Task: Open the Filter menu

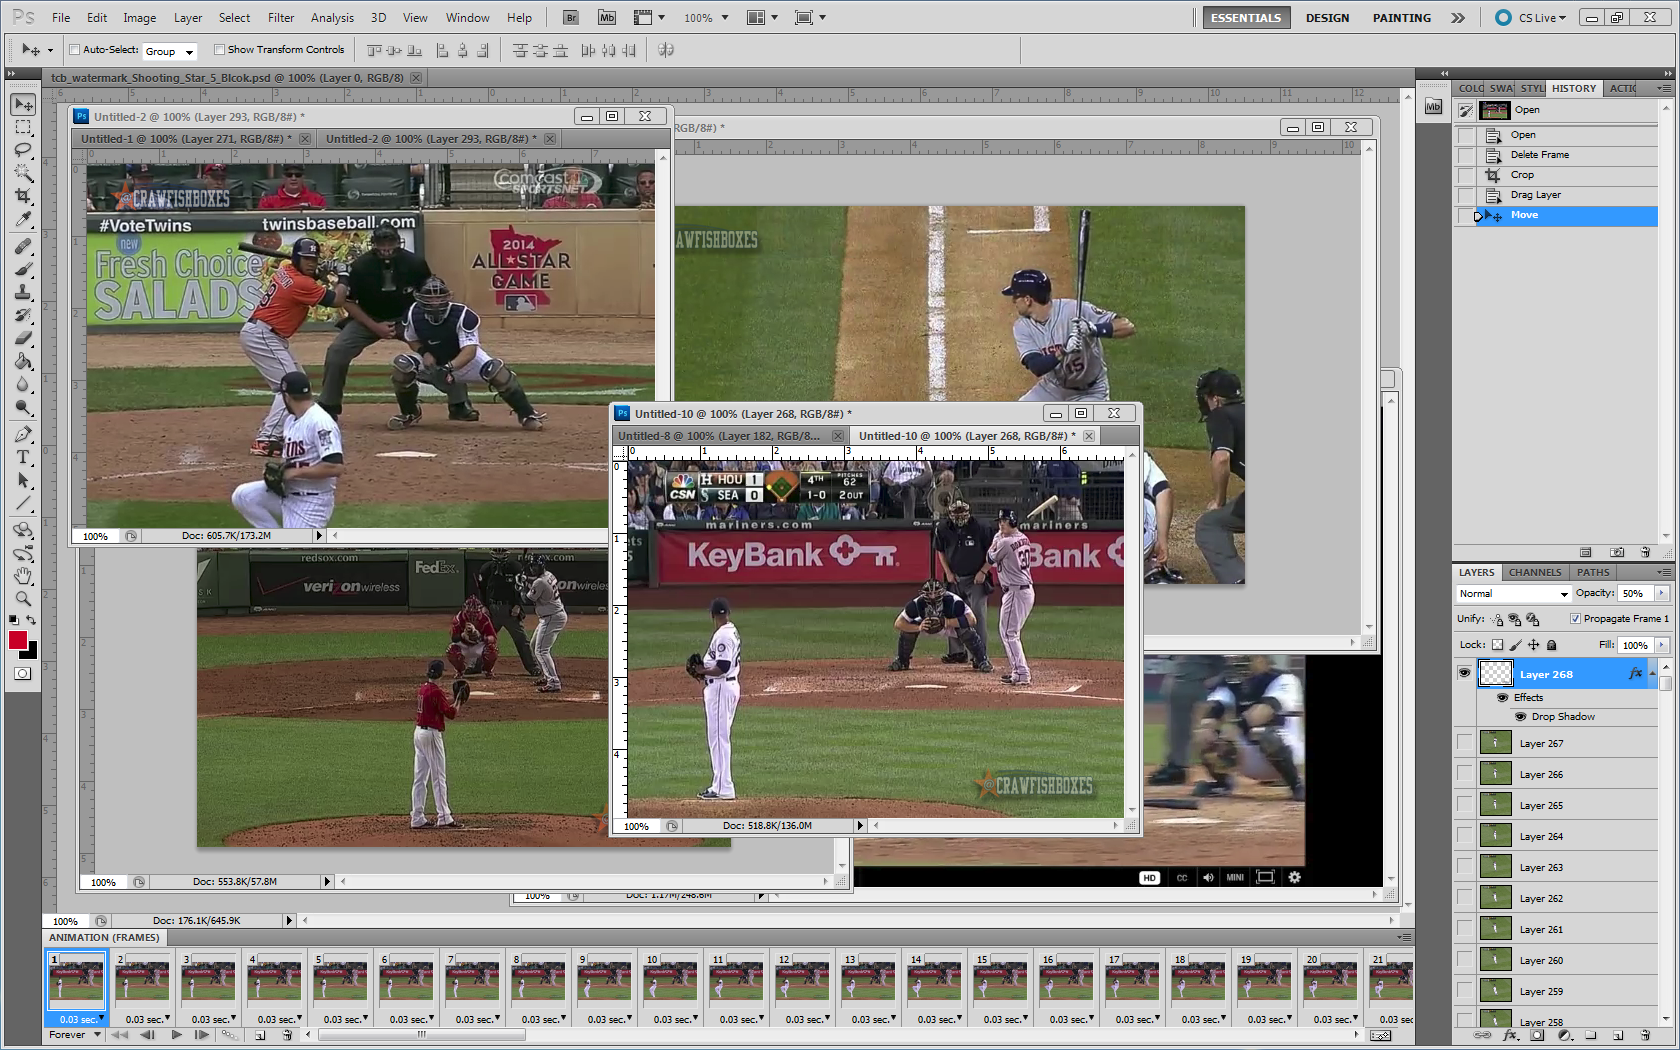Action: [281, 18]
